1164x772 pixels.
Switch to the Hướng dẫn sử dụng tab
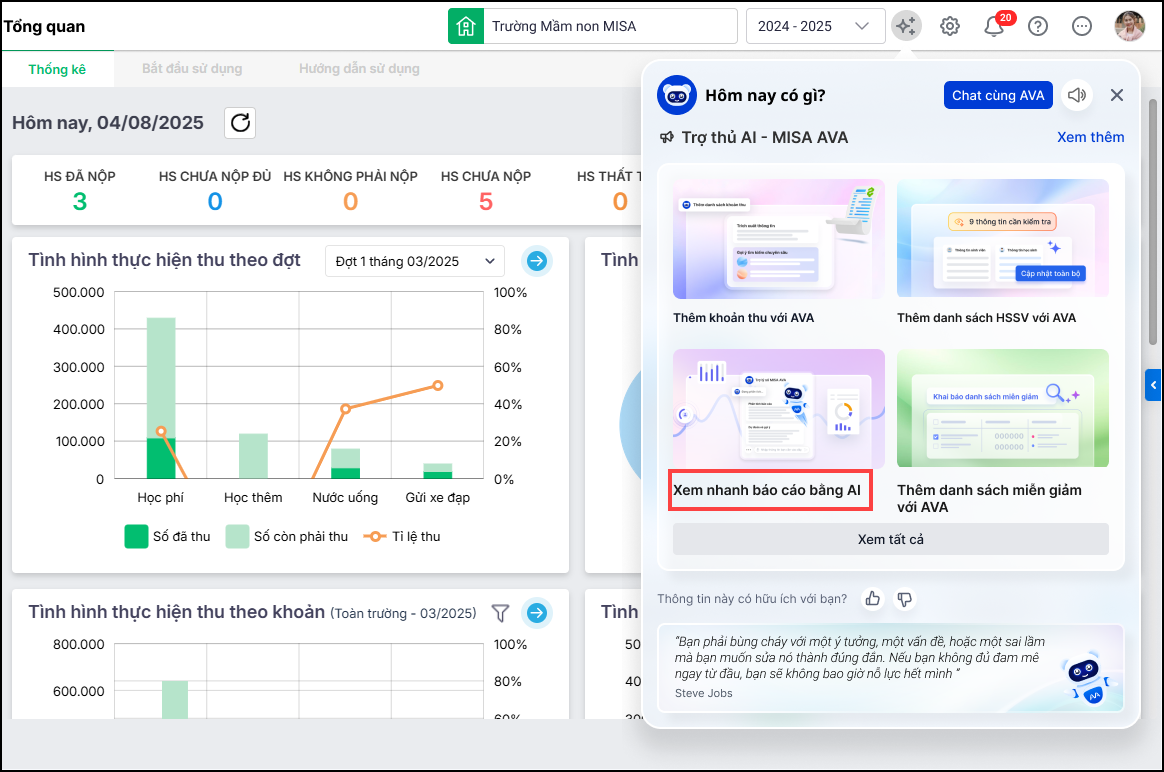(x=359, y=69)
